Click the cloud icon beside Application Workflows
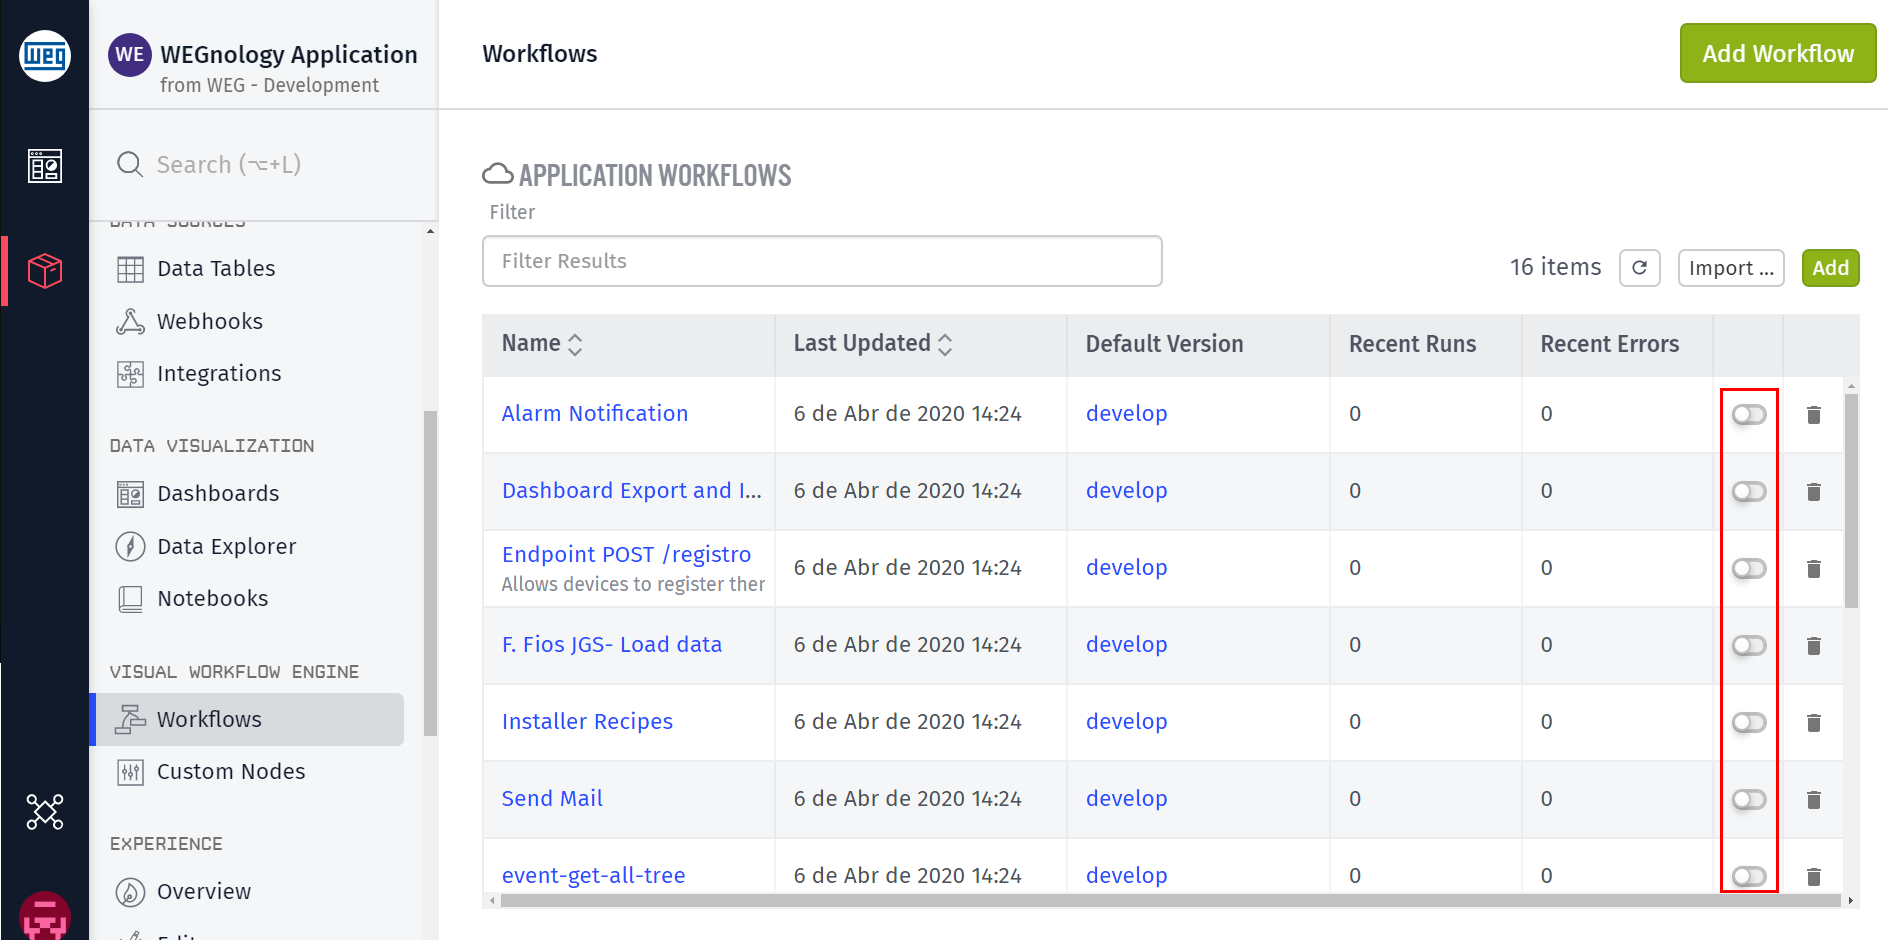 pyautogui.click(x=498, y=174)
